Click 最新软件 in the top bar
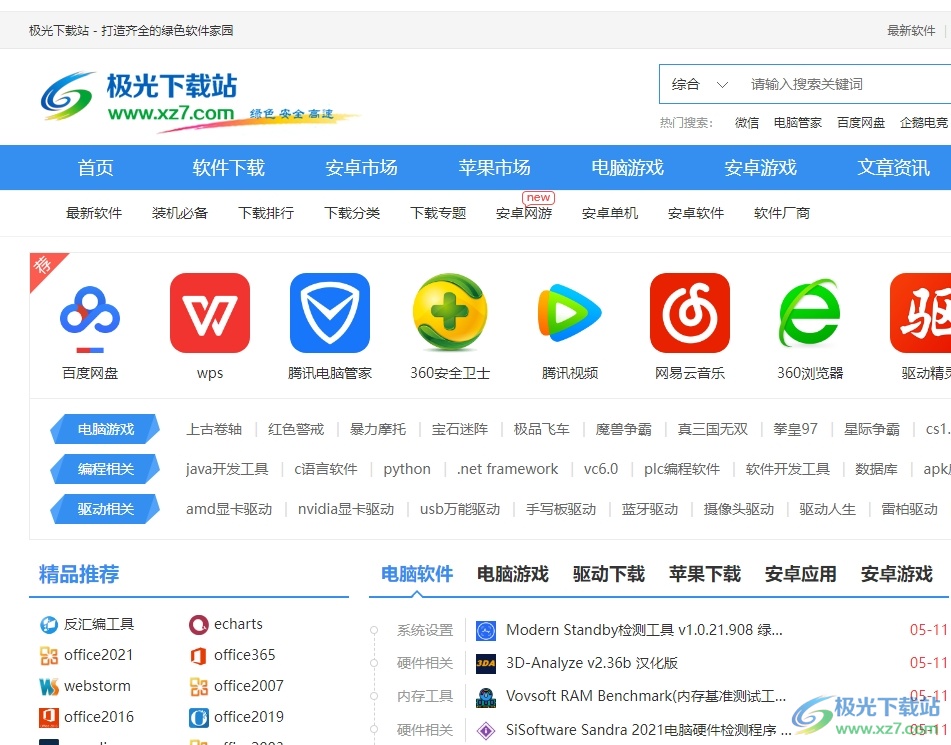 pos(911,30)
